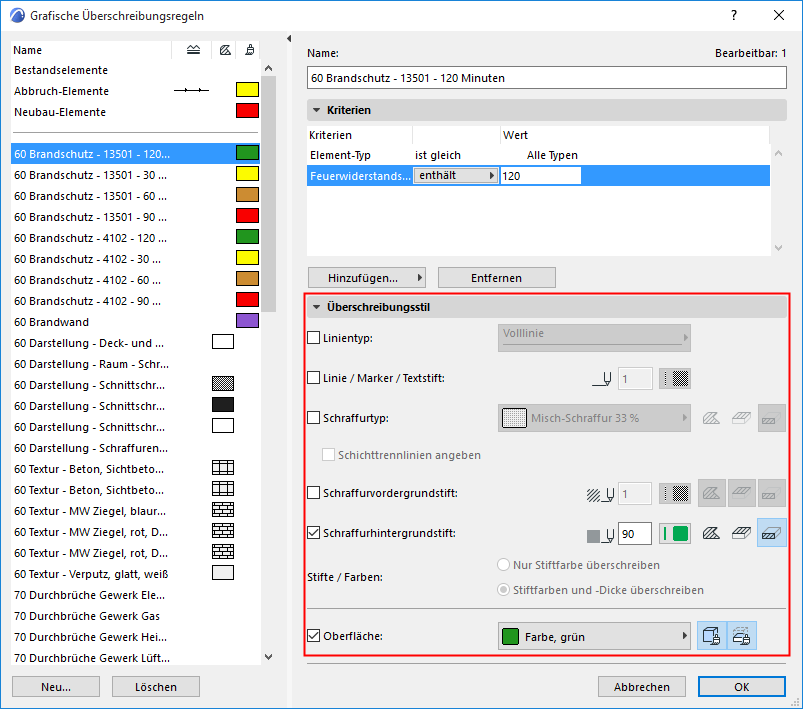Uncheck the Oberfläche checkbox
803x709 pixels.
coord(313,636)
